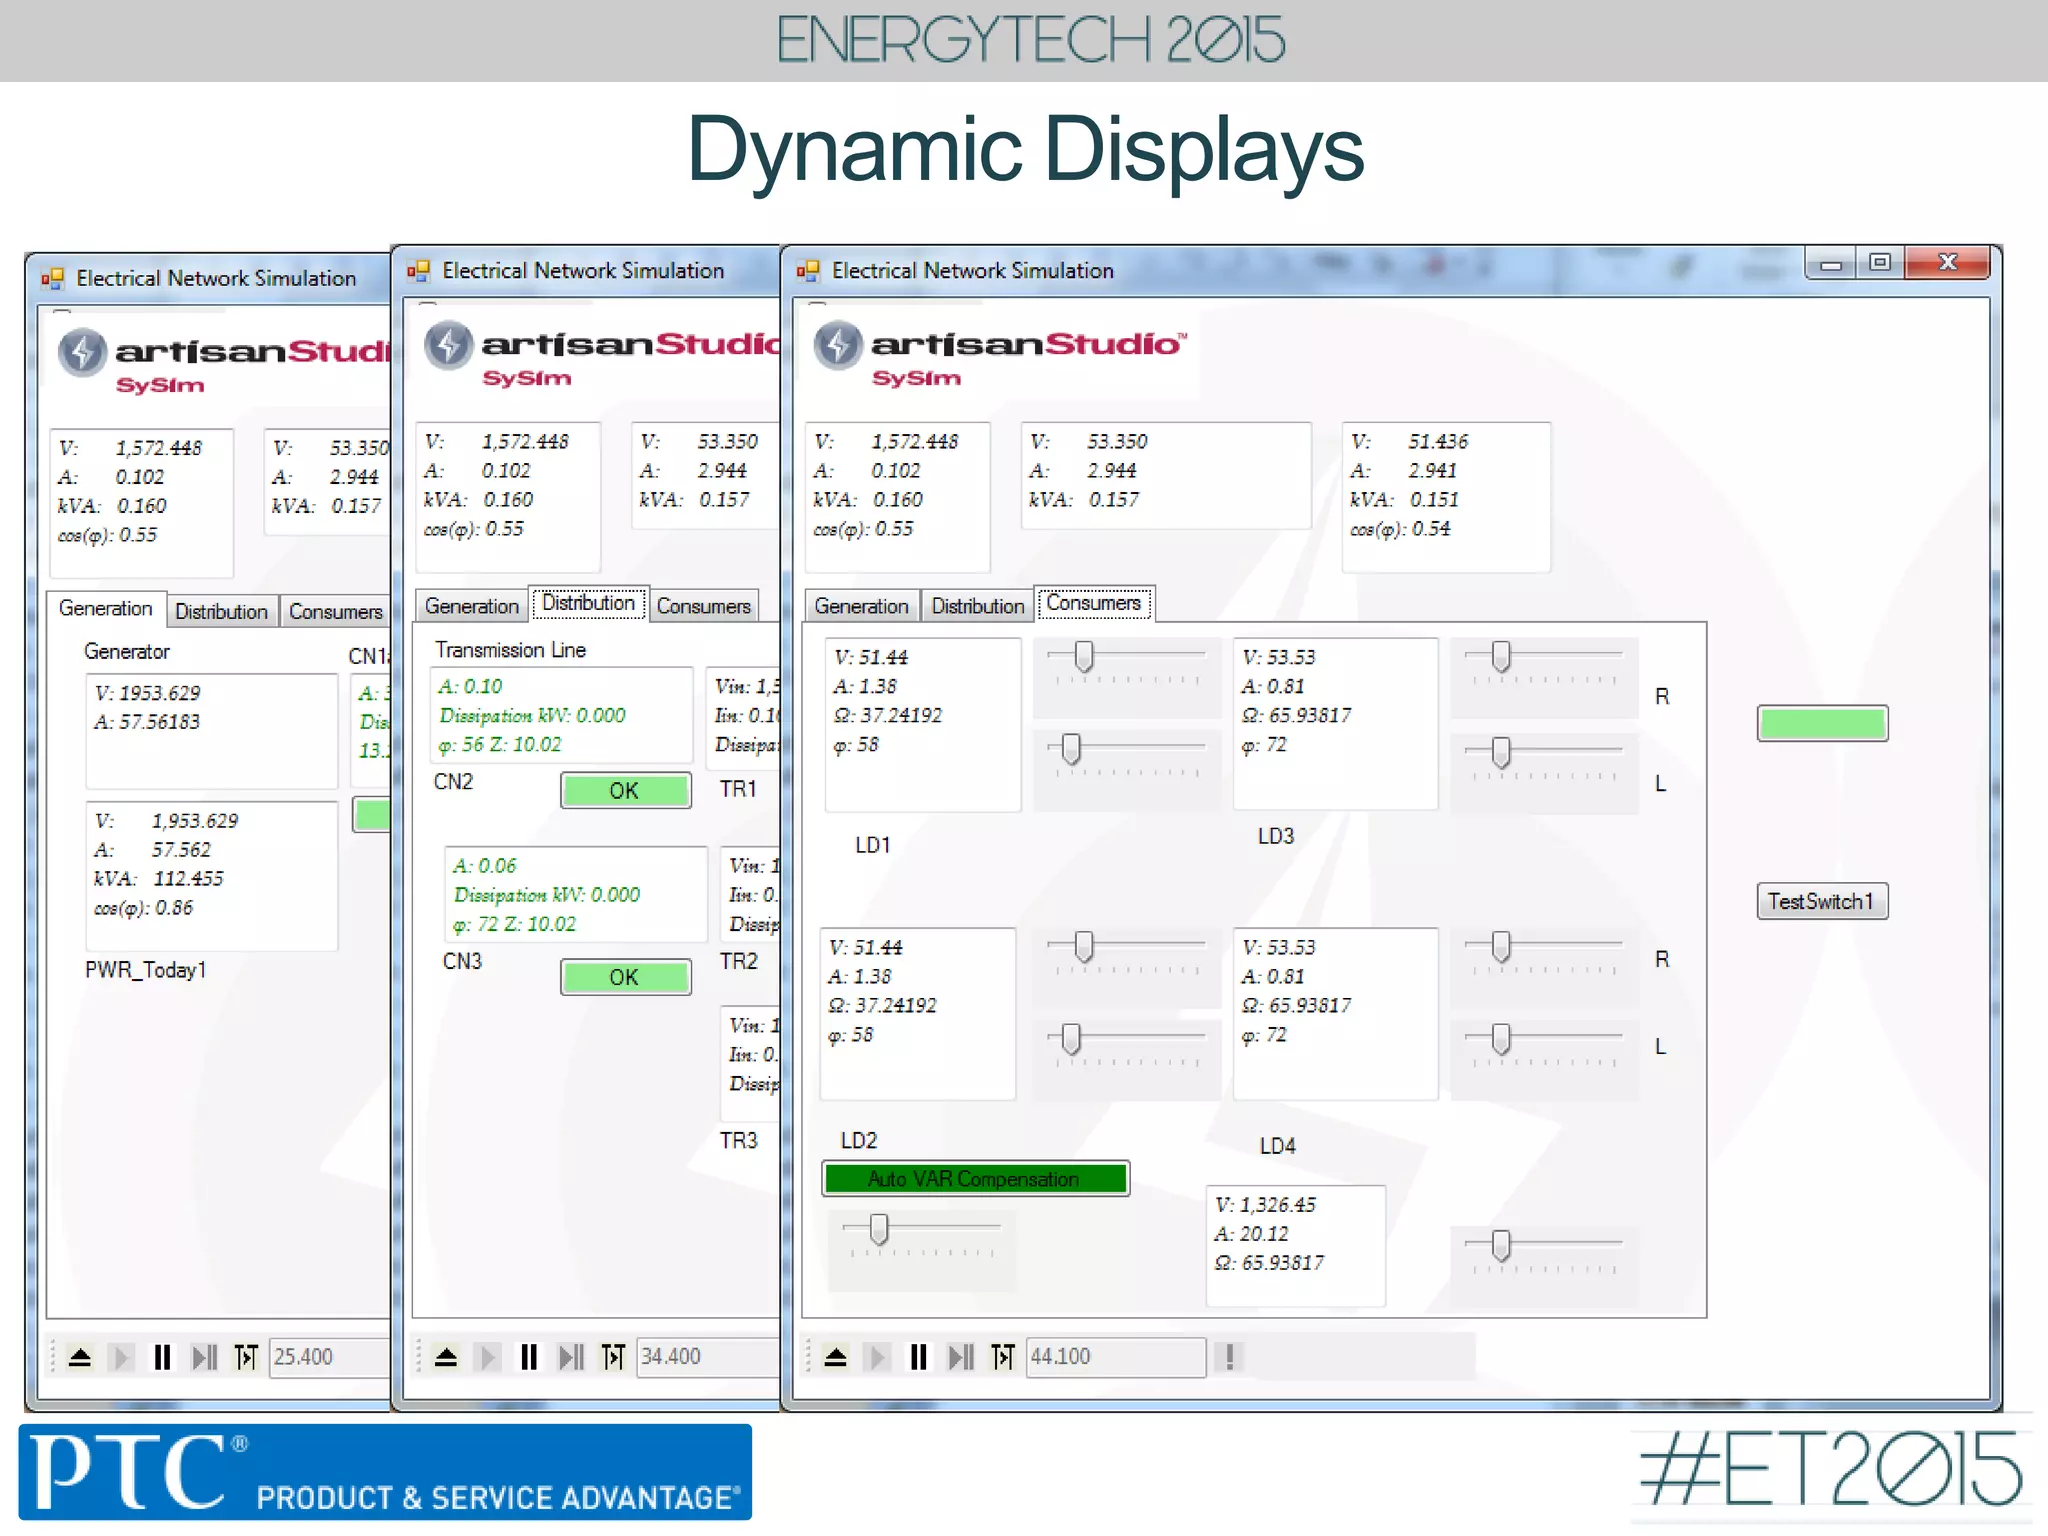Click the play icon beside the 44.100 time field
This screenshot has width=2048, height=1536.
click(x=878, y=1357)
